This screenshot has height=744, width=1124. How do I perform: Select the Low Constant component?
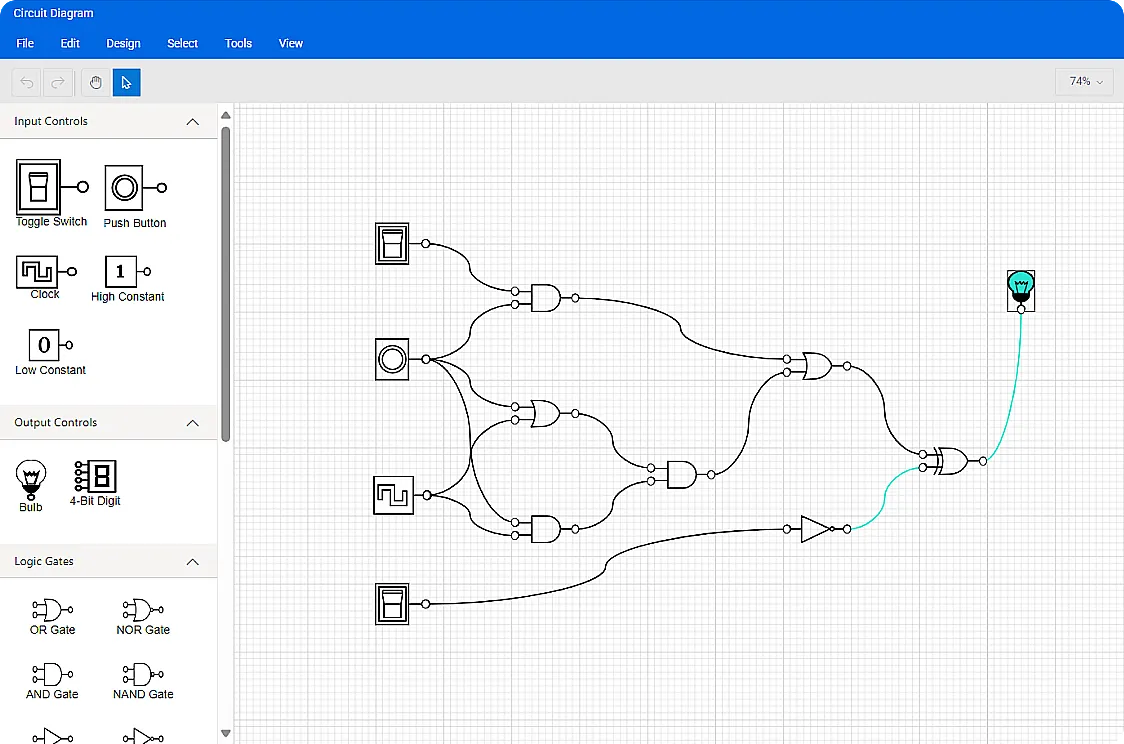(44, 346)
